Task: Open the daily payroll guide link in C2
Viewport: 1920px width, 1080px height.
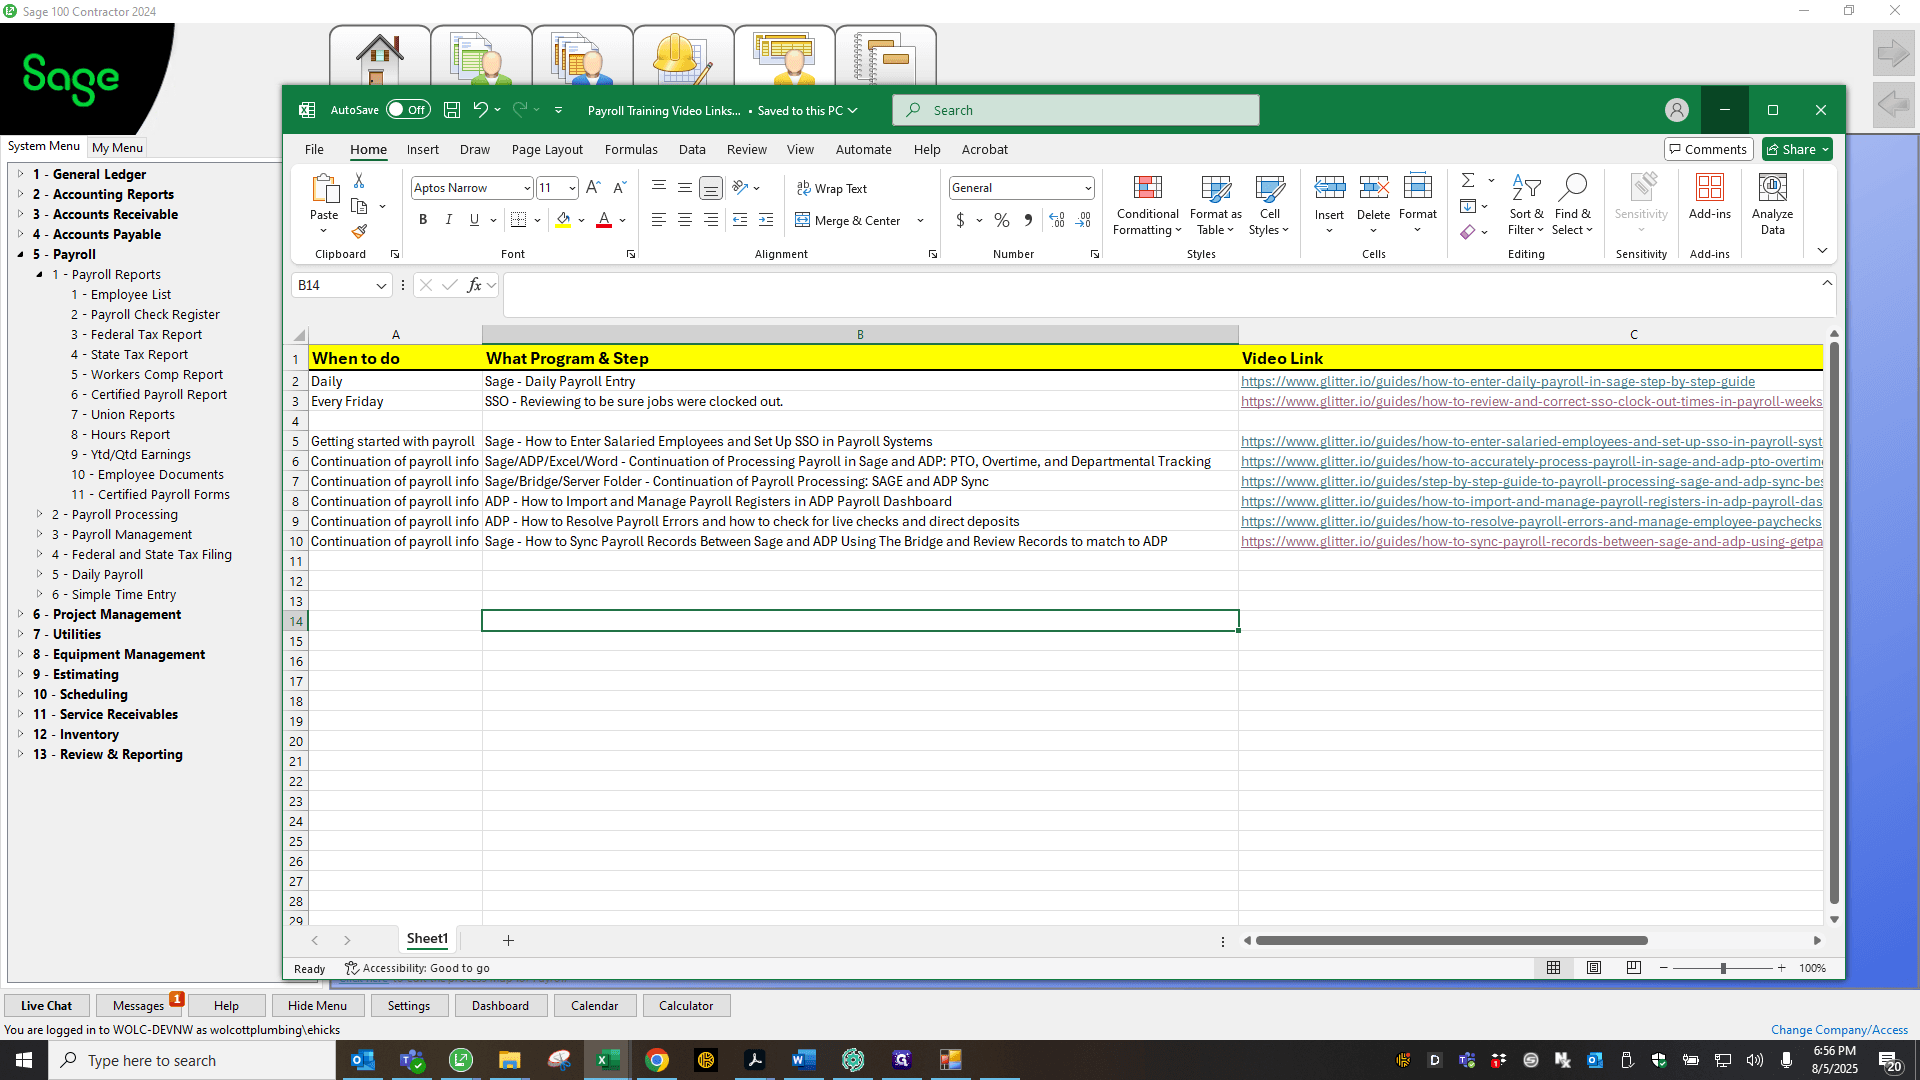Action: [1497, 382]
